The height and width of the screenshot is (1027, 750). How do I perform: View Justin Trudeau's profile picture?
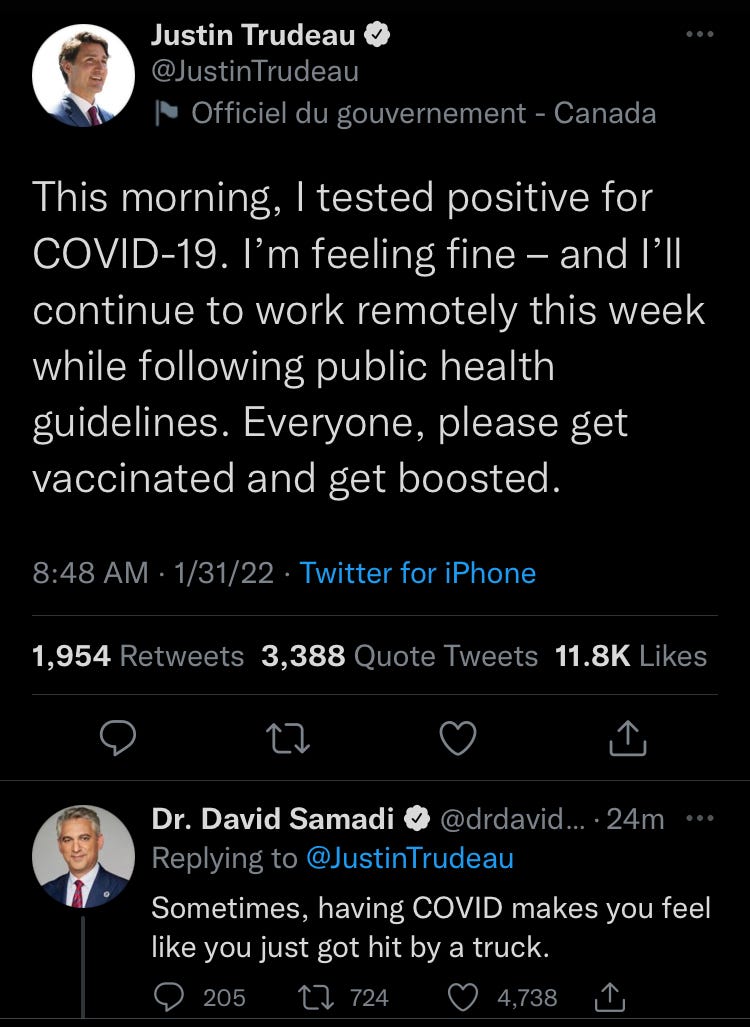point(83,75)
